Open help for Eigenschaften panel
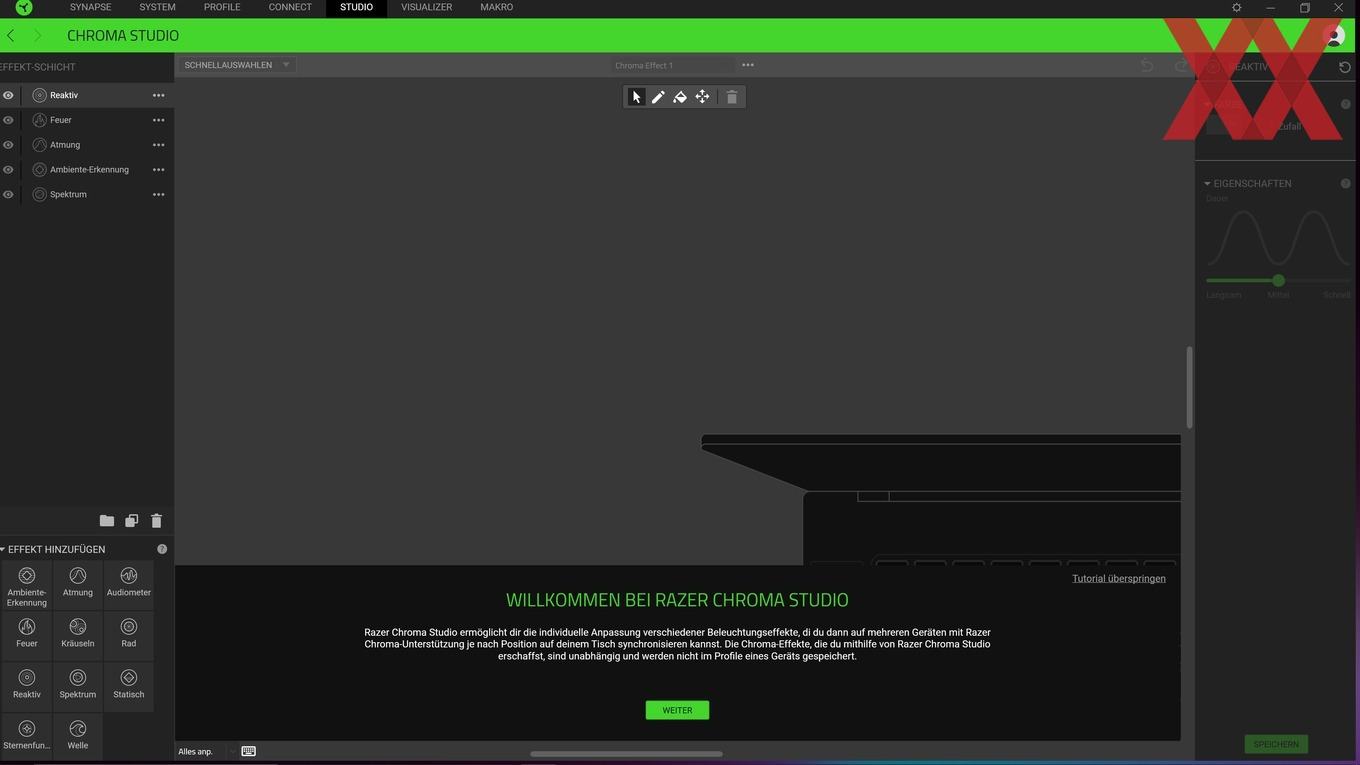 1345,184
